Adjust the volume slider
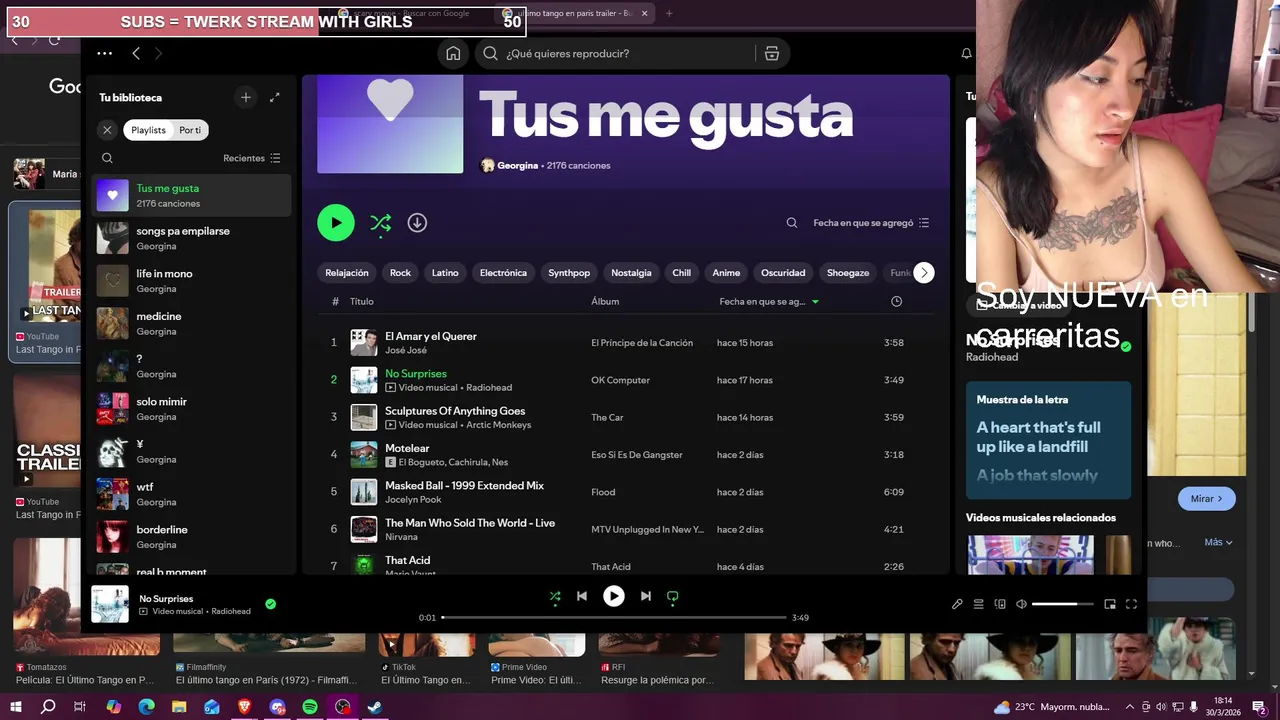Viewport: 1280px width, 720px height. point(1062,604)
